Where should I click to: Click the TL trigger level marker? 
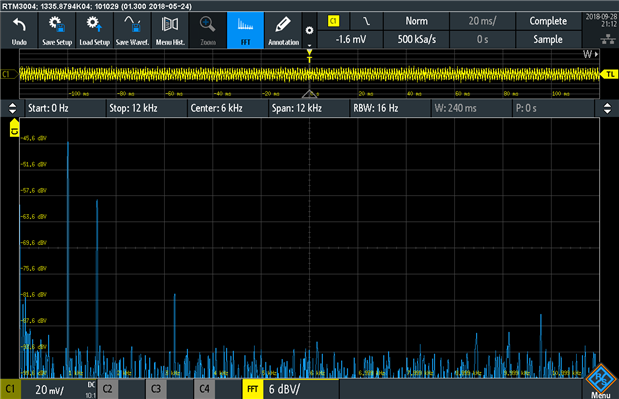coord(610,74)
